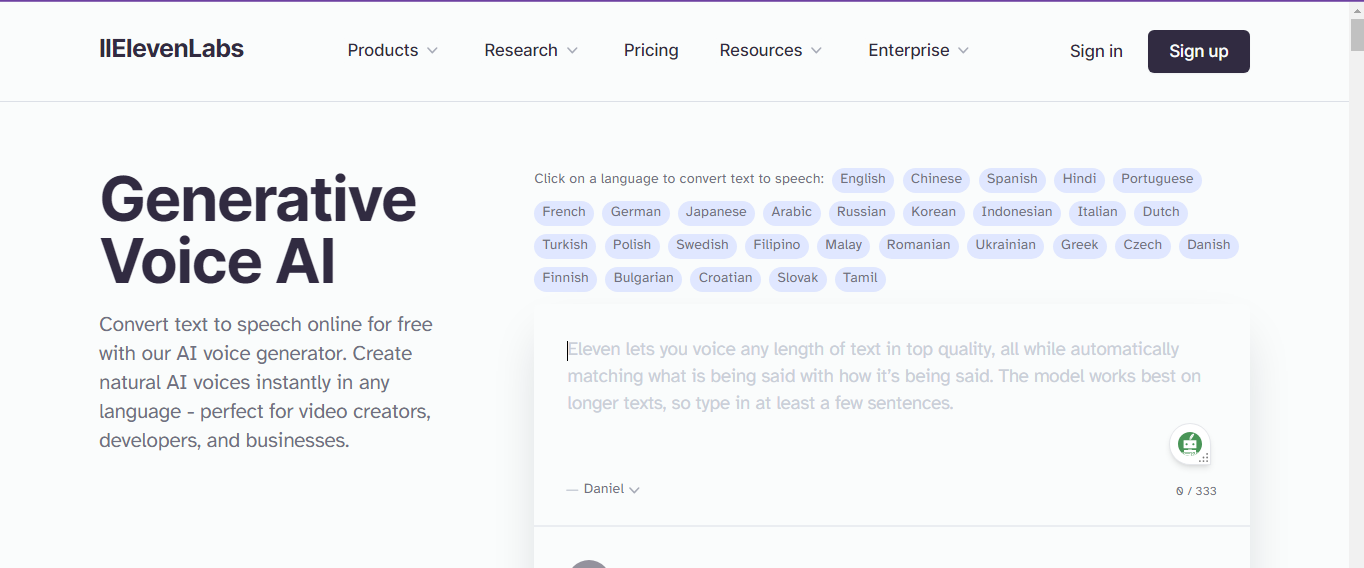Select the Swedish language chip
This screenshot has width=1364, height=568.
(x=703, y=245)
